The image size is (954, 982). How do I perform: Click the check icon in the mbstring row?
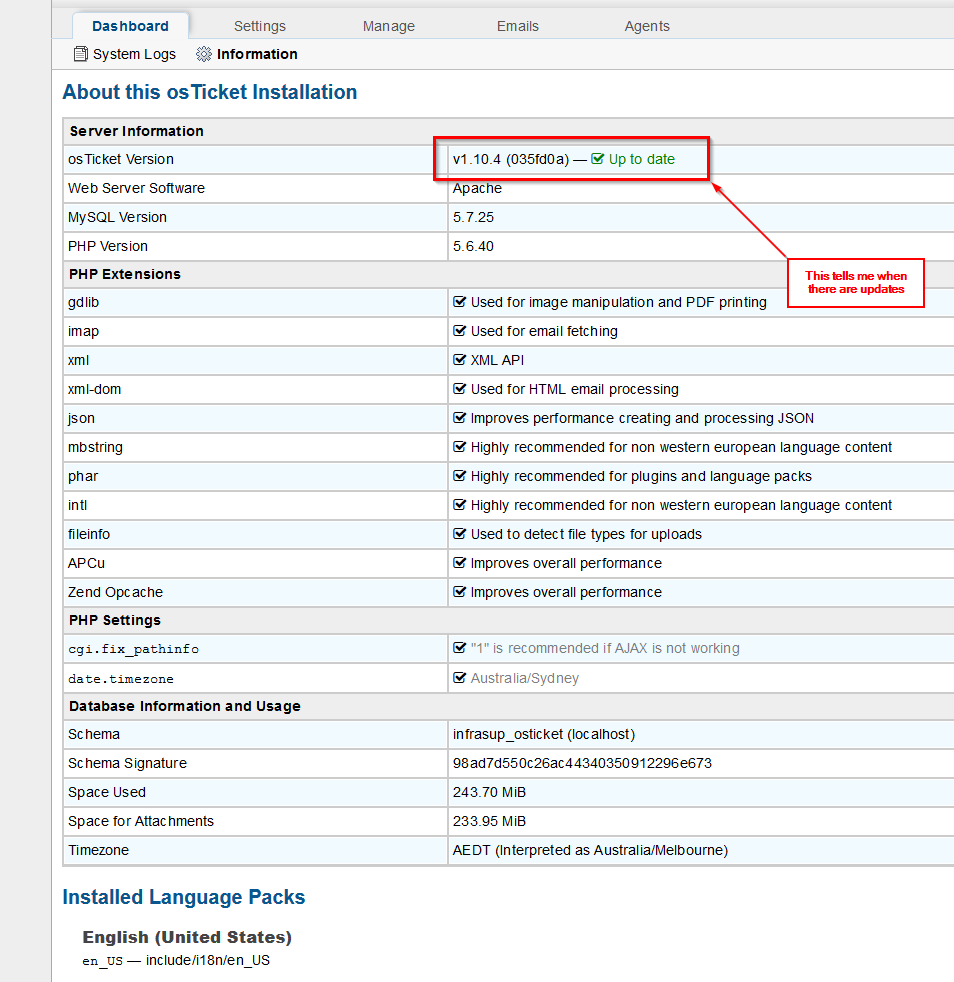click(459, 447)
